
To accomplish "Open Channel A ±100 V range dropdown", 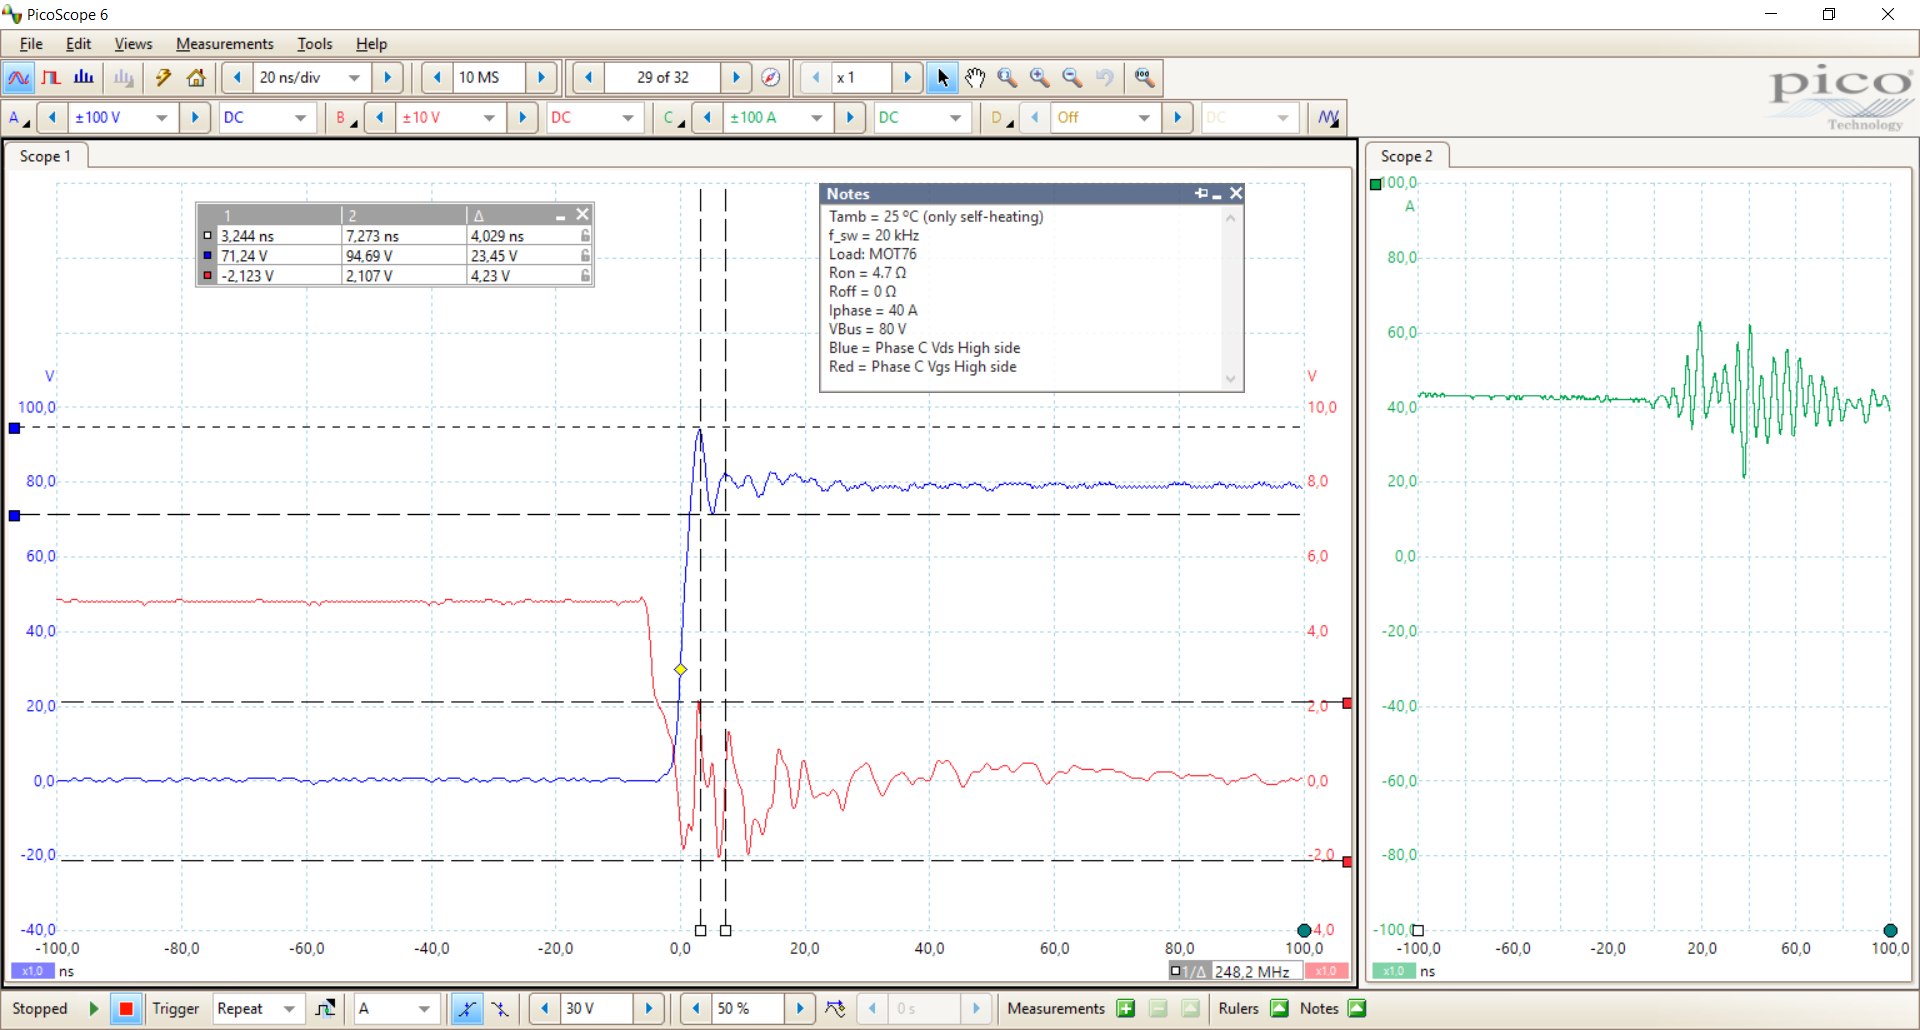I will pyautogui.click(x=161, y=118).
